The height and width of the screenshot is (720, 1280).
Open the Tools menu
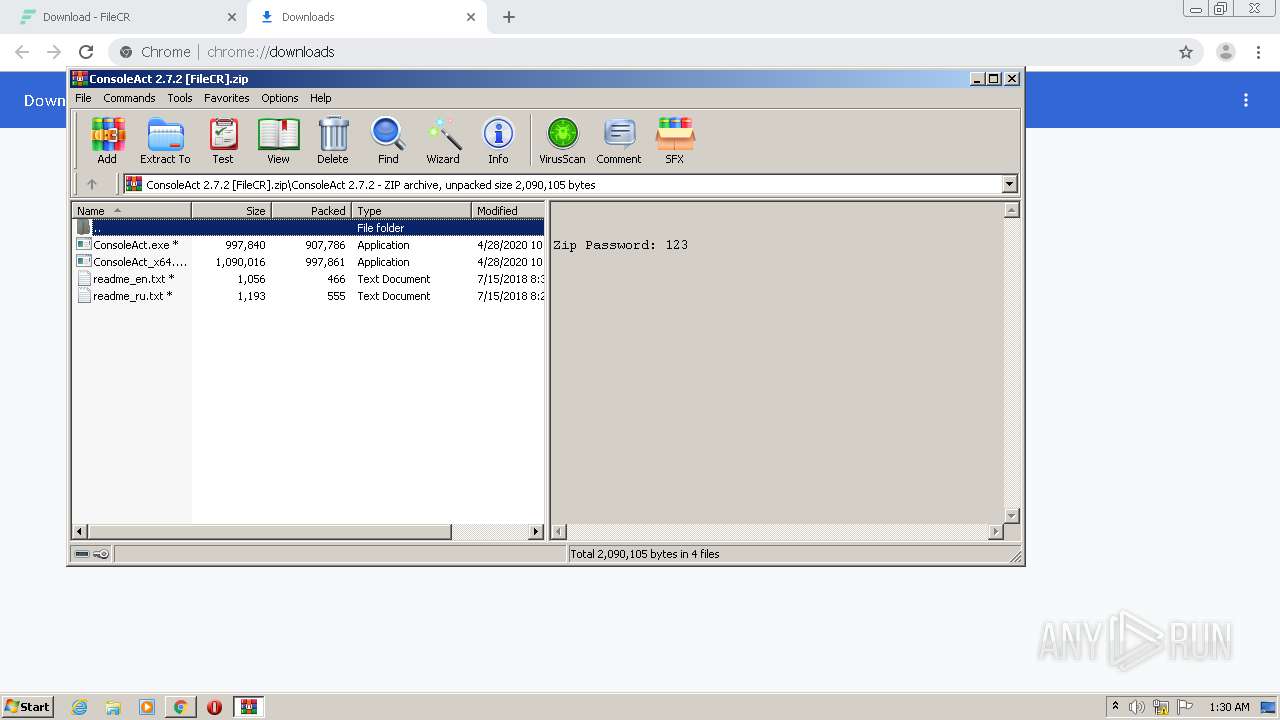(180, 98)
